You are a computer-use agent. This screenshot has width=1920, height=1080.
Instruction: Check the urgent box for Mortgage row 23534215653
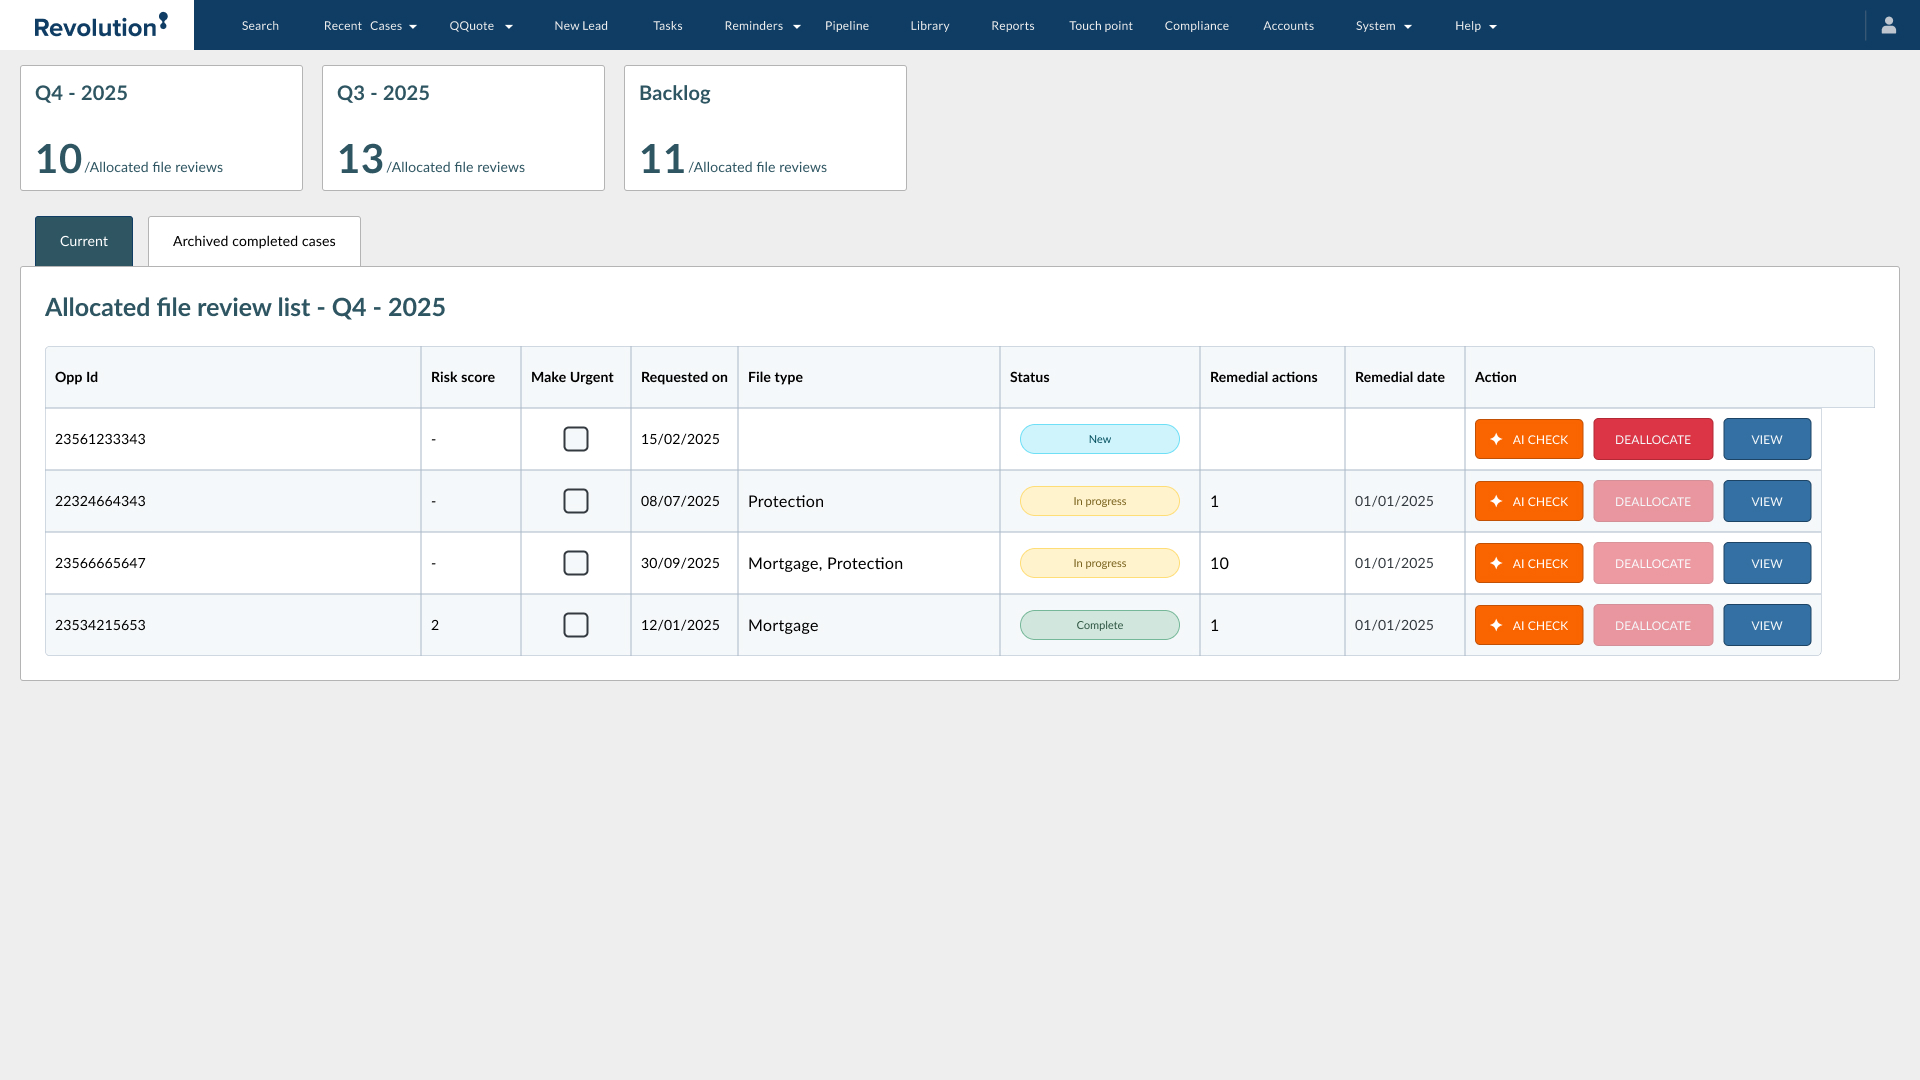(575, 625)
